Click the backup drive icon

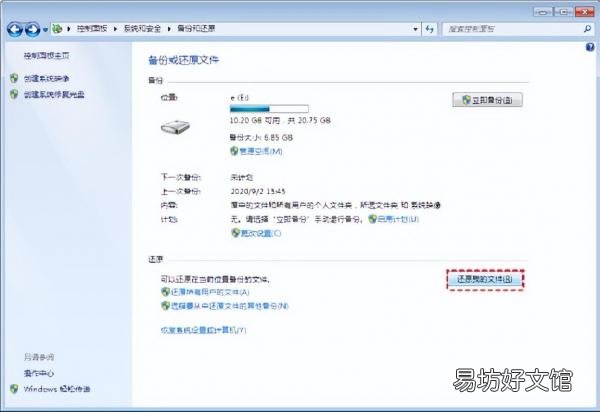[x=175, y=127]
